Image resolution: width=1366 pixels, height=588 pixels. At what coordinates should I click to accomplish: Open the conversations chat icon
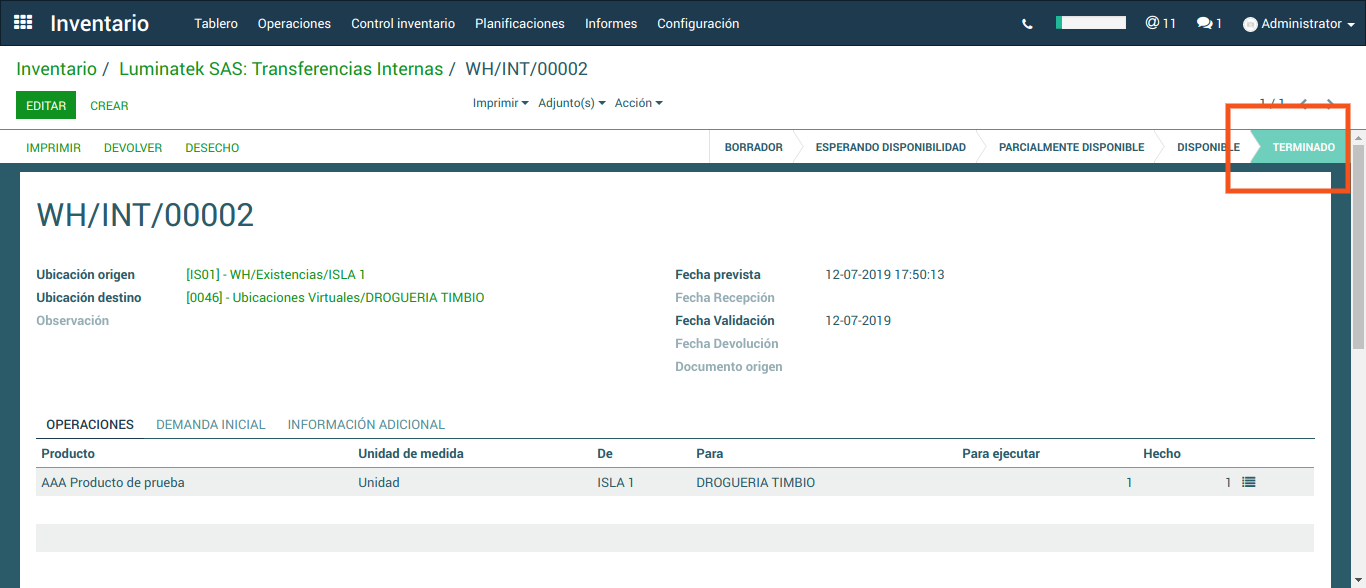click(1209, 23)
